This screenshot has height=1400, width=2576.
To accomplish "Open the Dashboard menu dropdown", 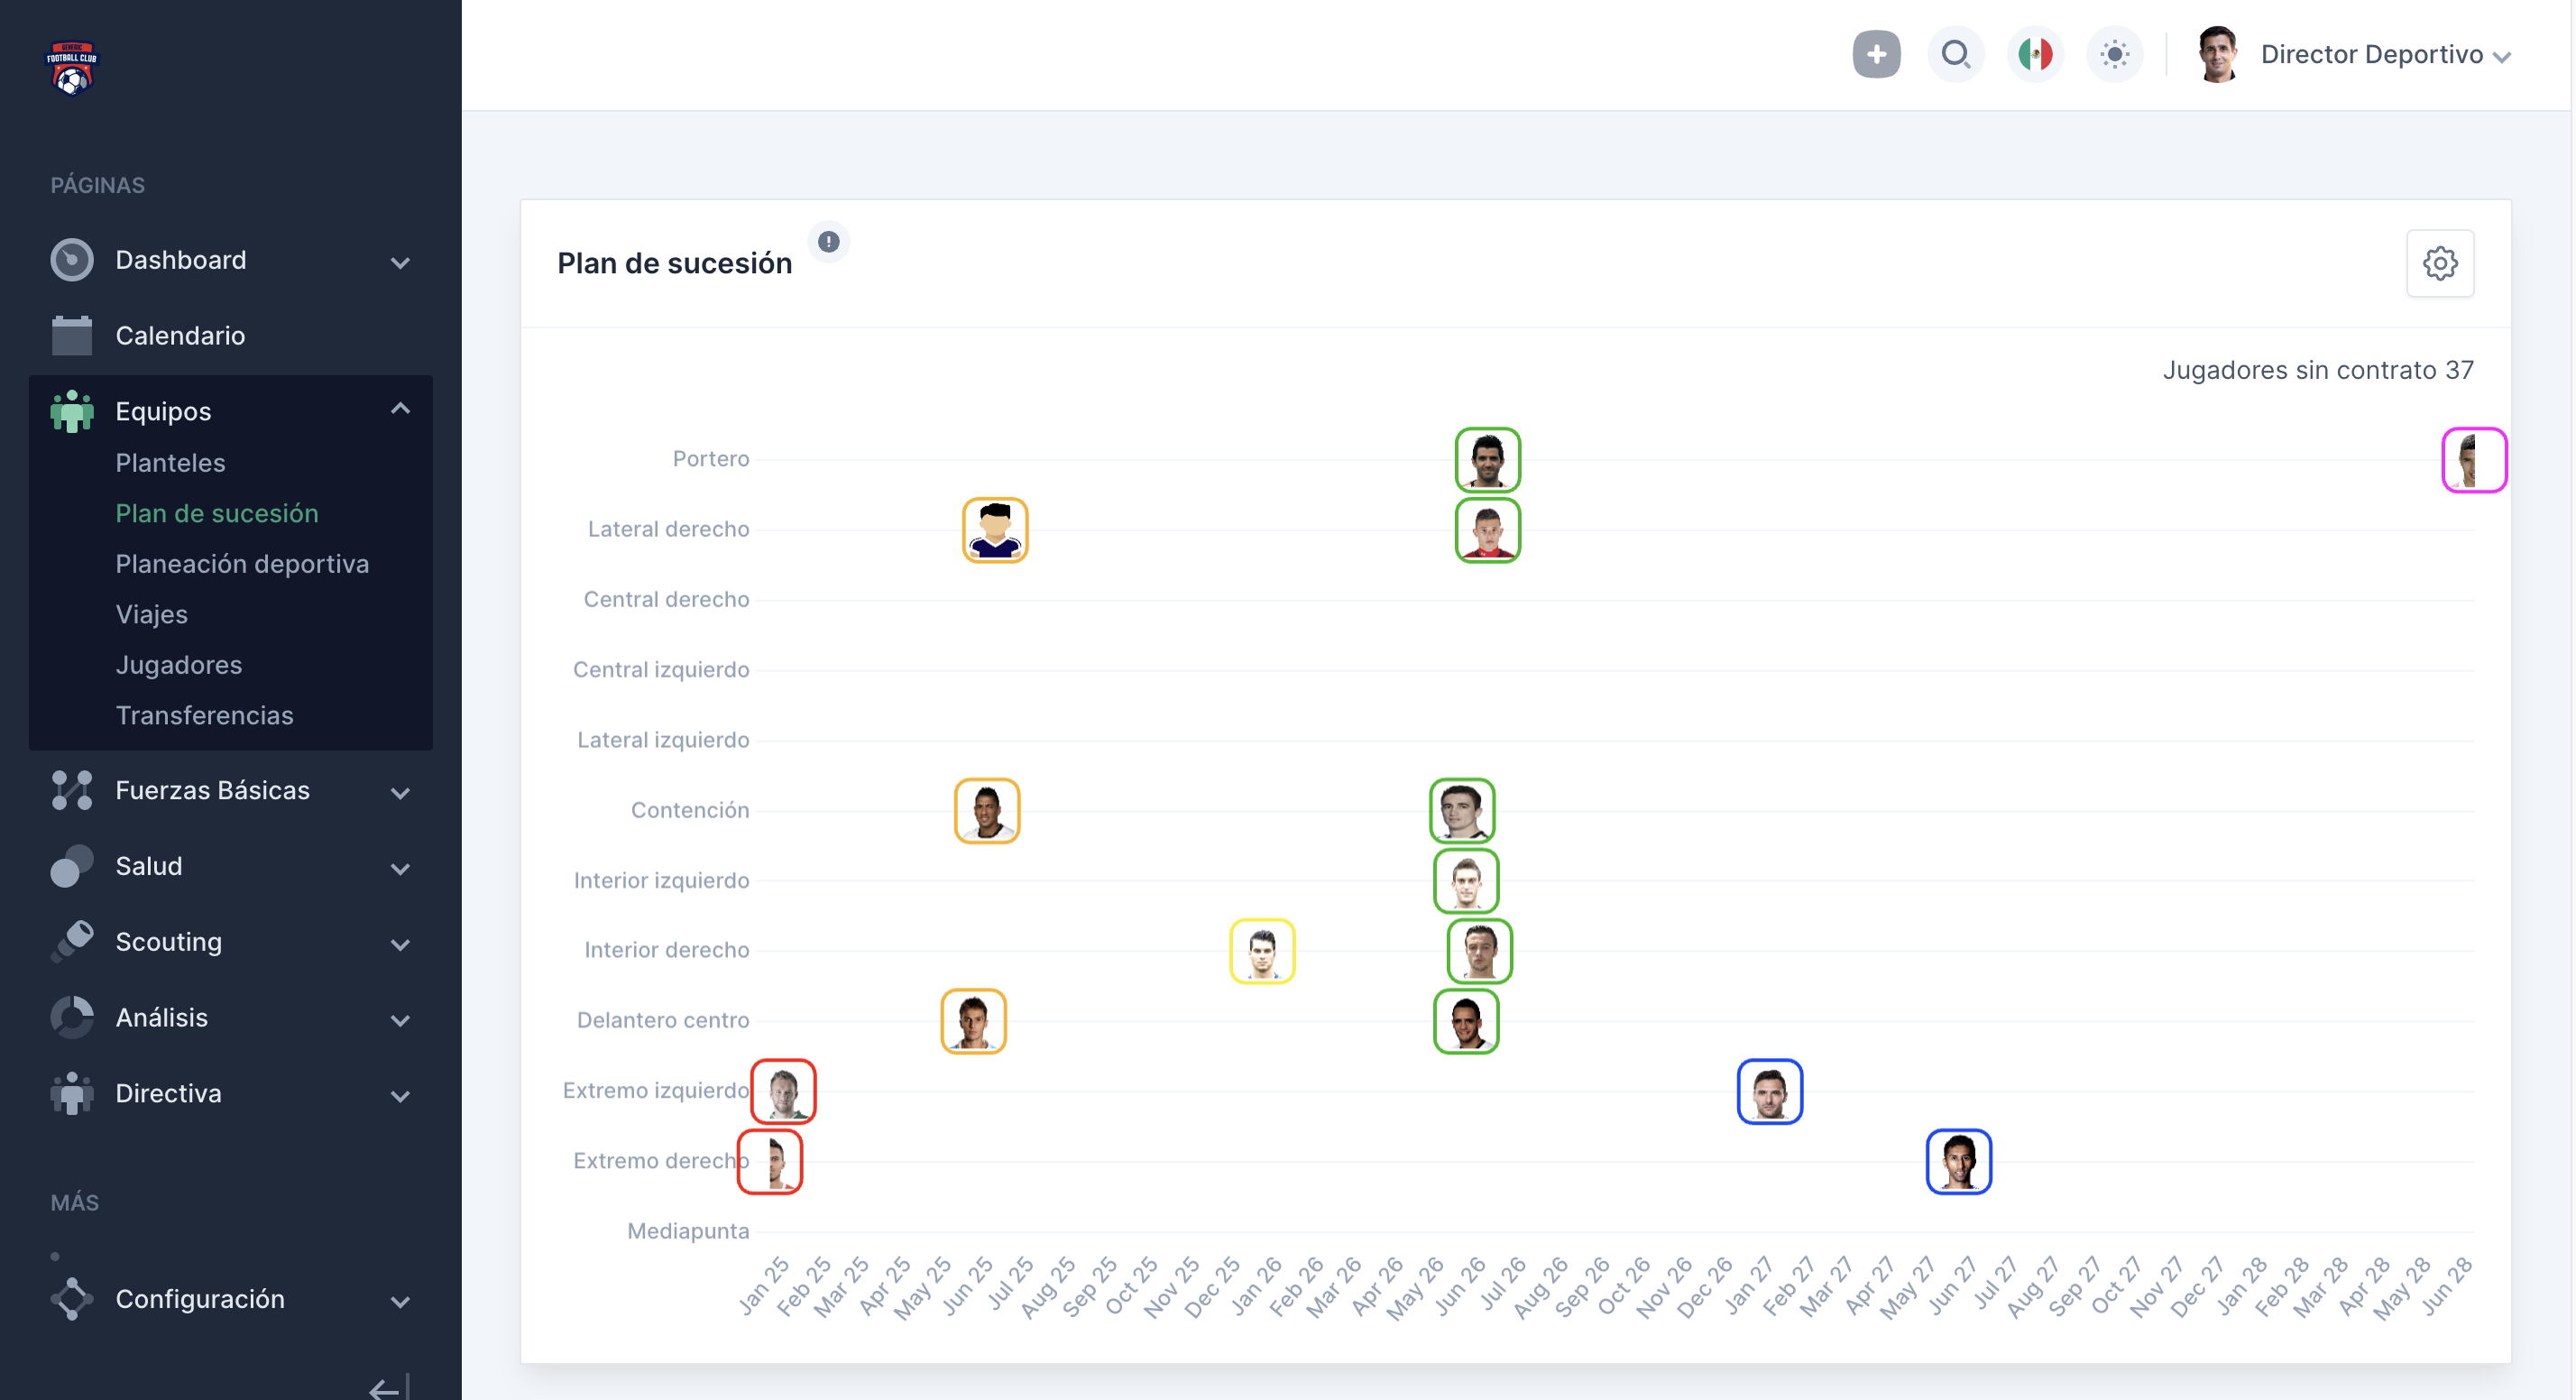I will point(400,262).
